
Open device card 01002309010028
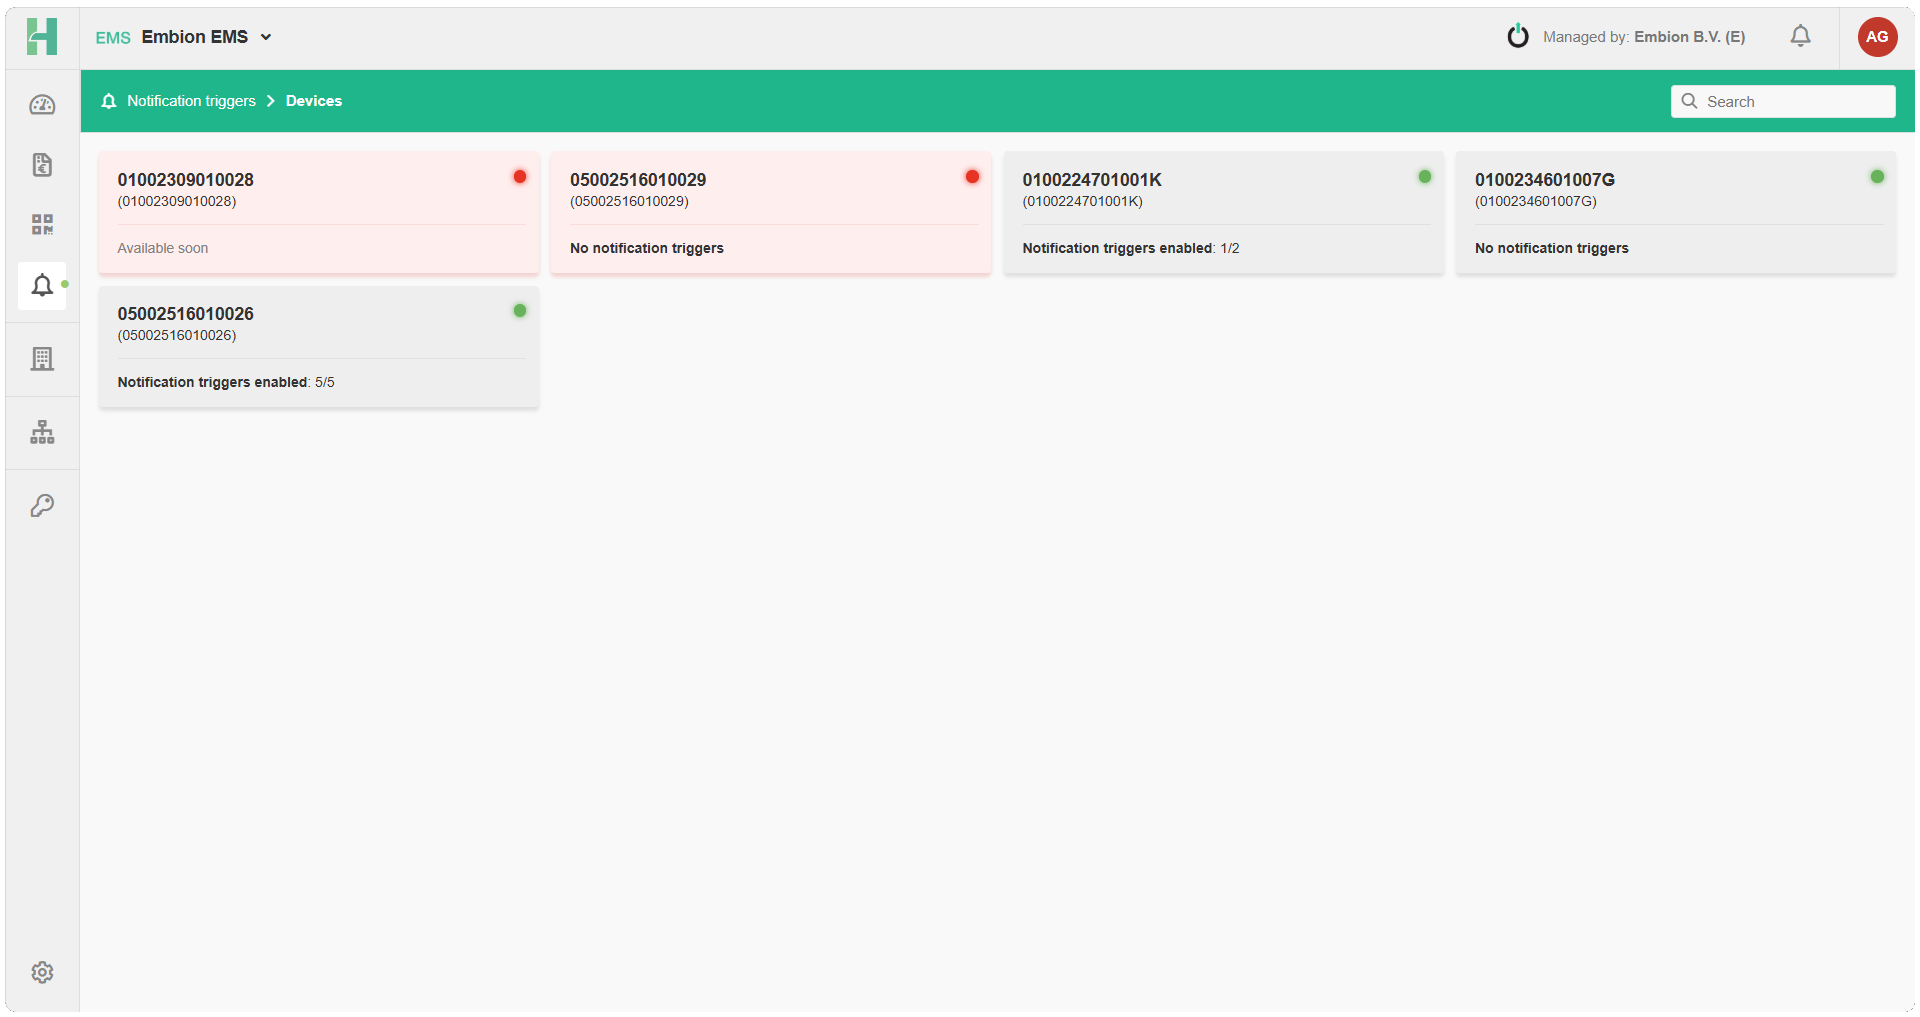(x=319, y=213)
